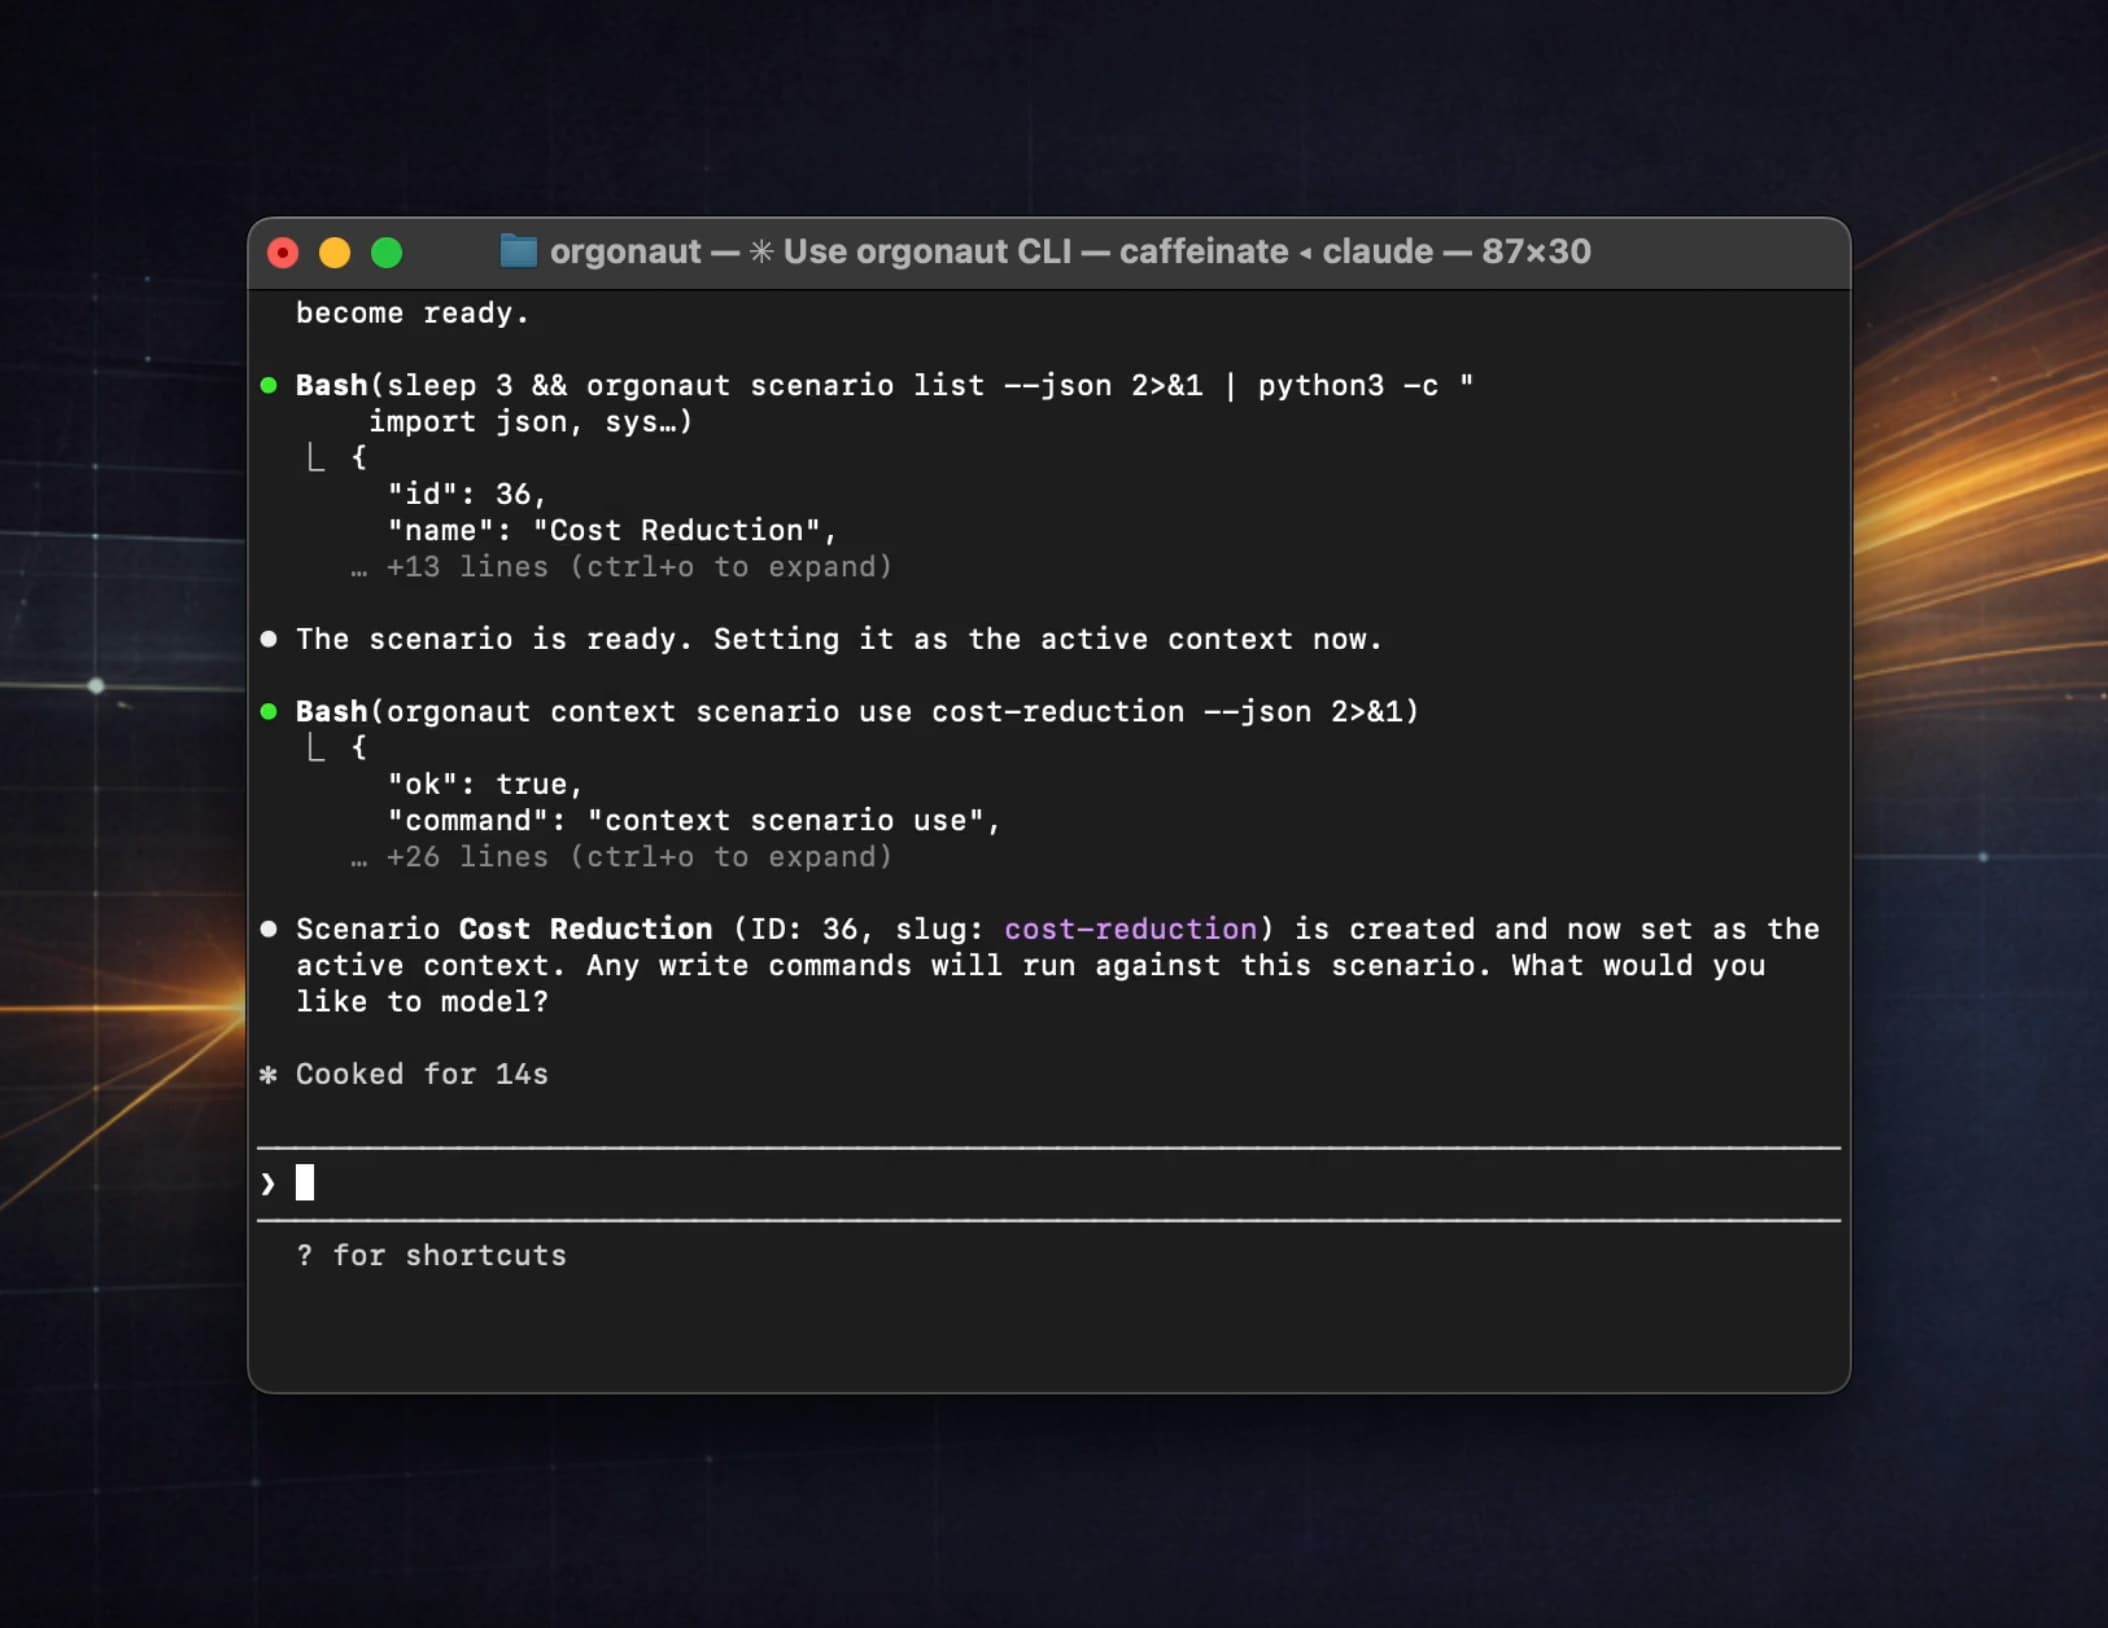Image resolution: width=2108 pixels, height=1628 pixels.
Task: Click the '87×30' size in the title
Action: [1536, 251]
